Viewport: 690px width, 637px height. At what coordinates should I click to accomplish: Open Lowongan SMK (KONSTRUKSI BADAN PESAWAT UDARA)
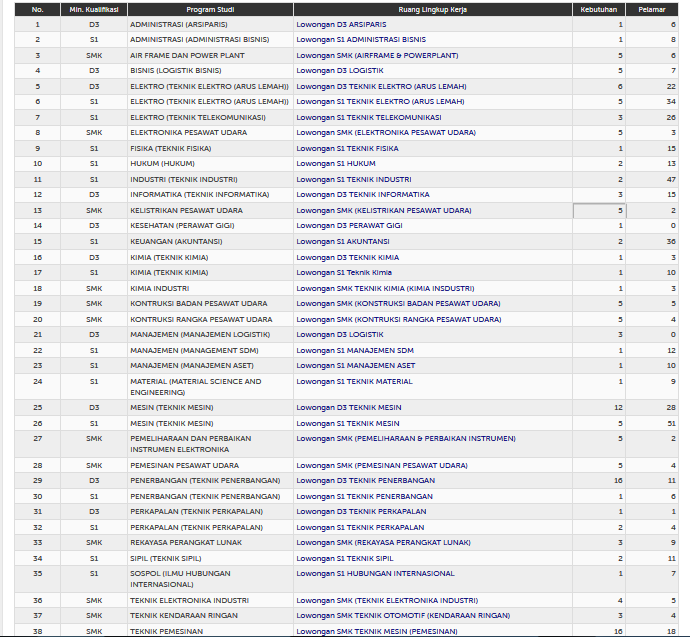click(398, 304)
